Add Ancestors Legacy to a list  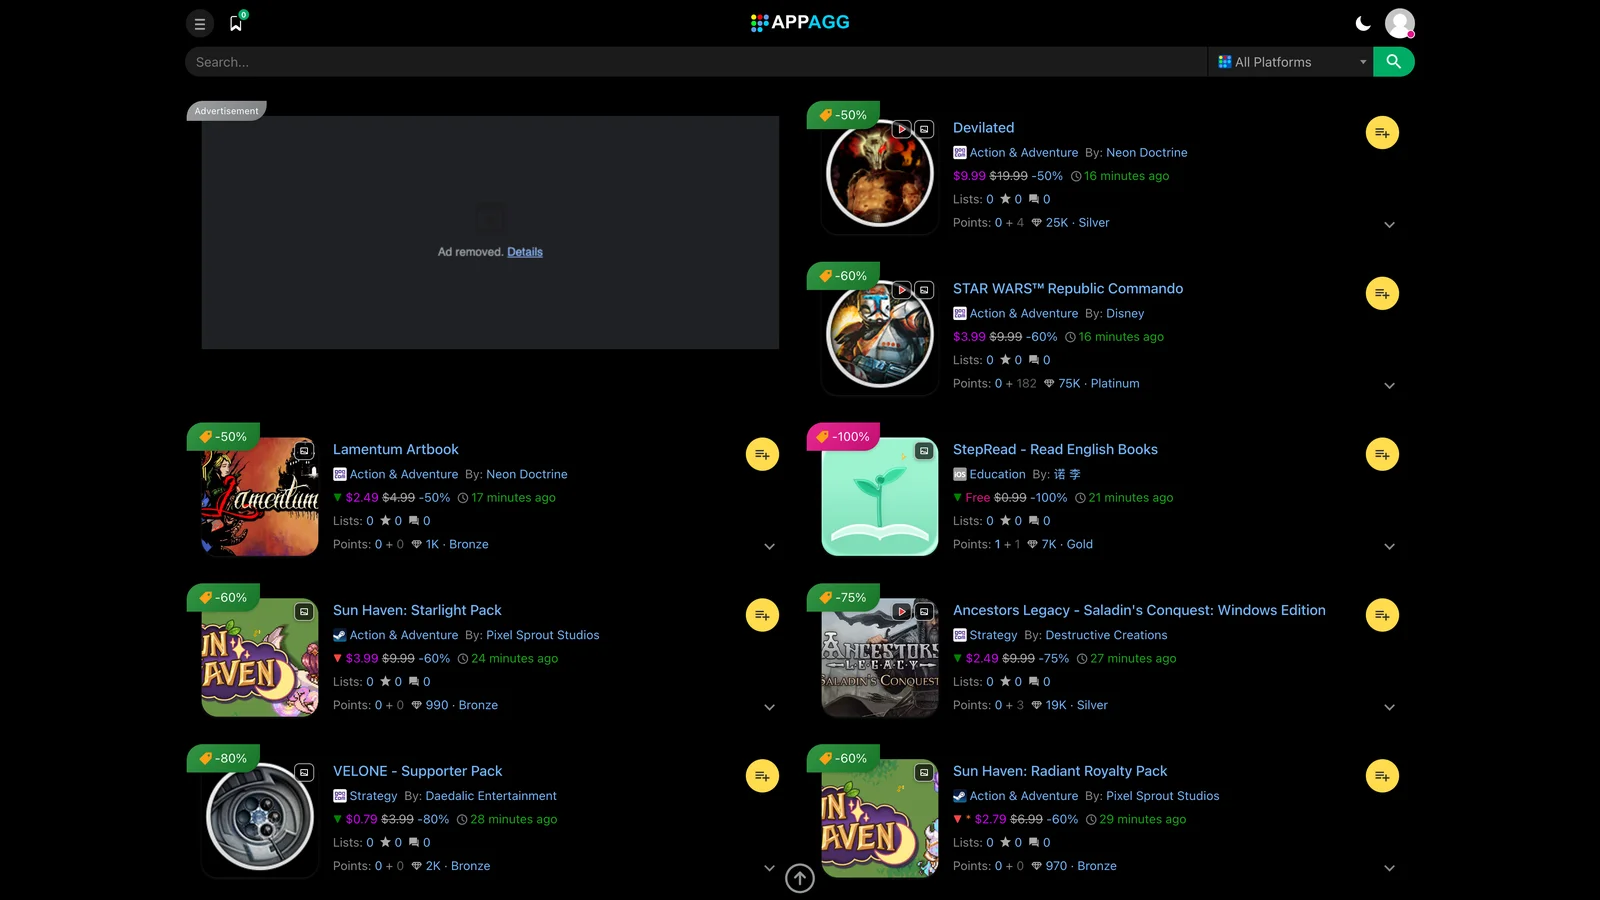coord(1382,616)
